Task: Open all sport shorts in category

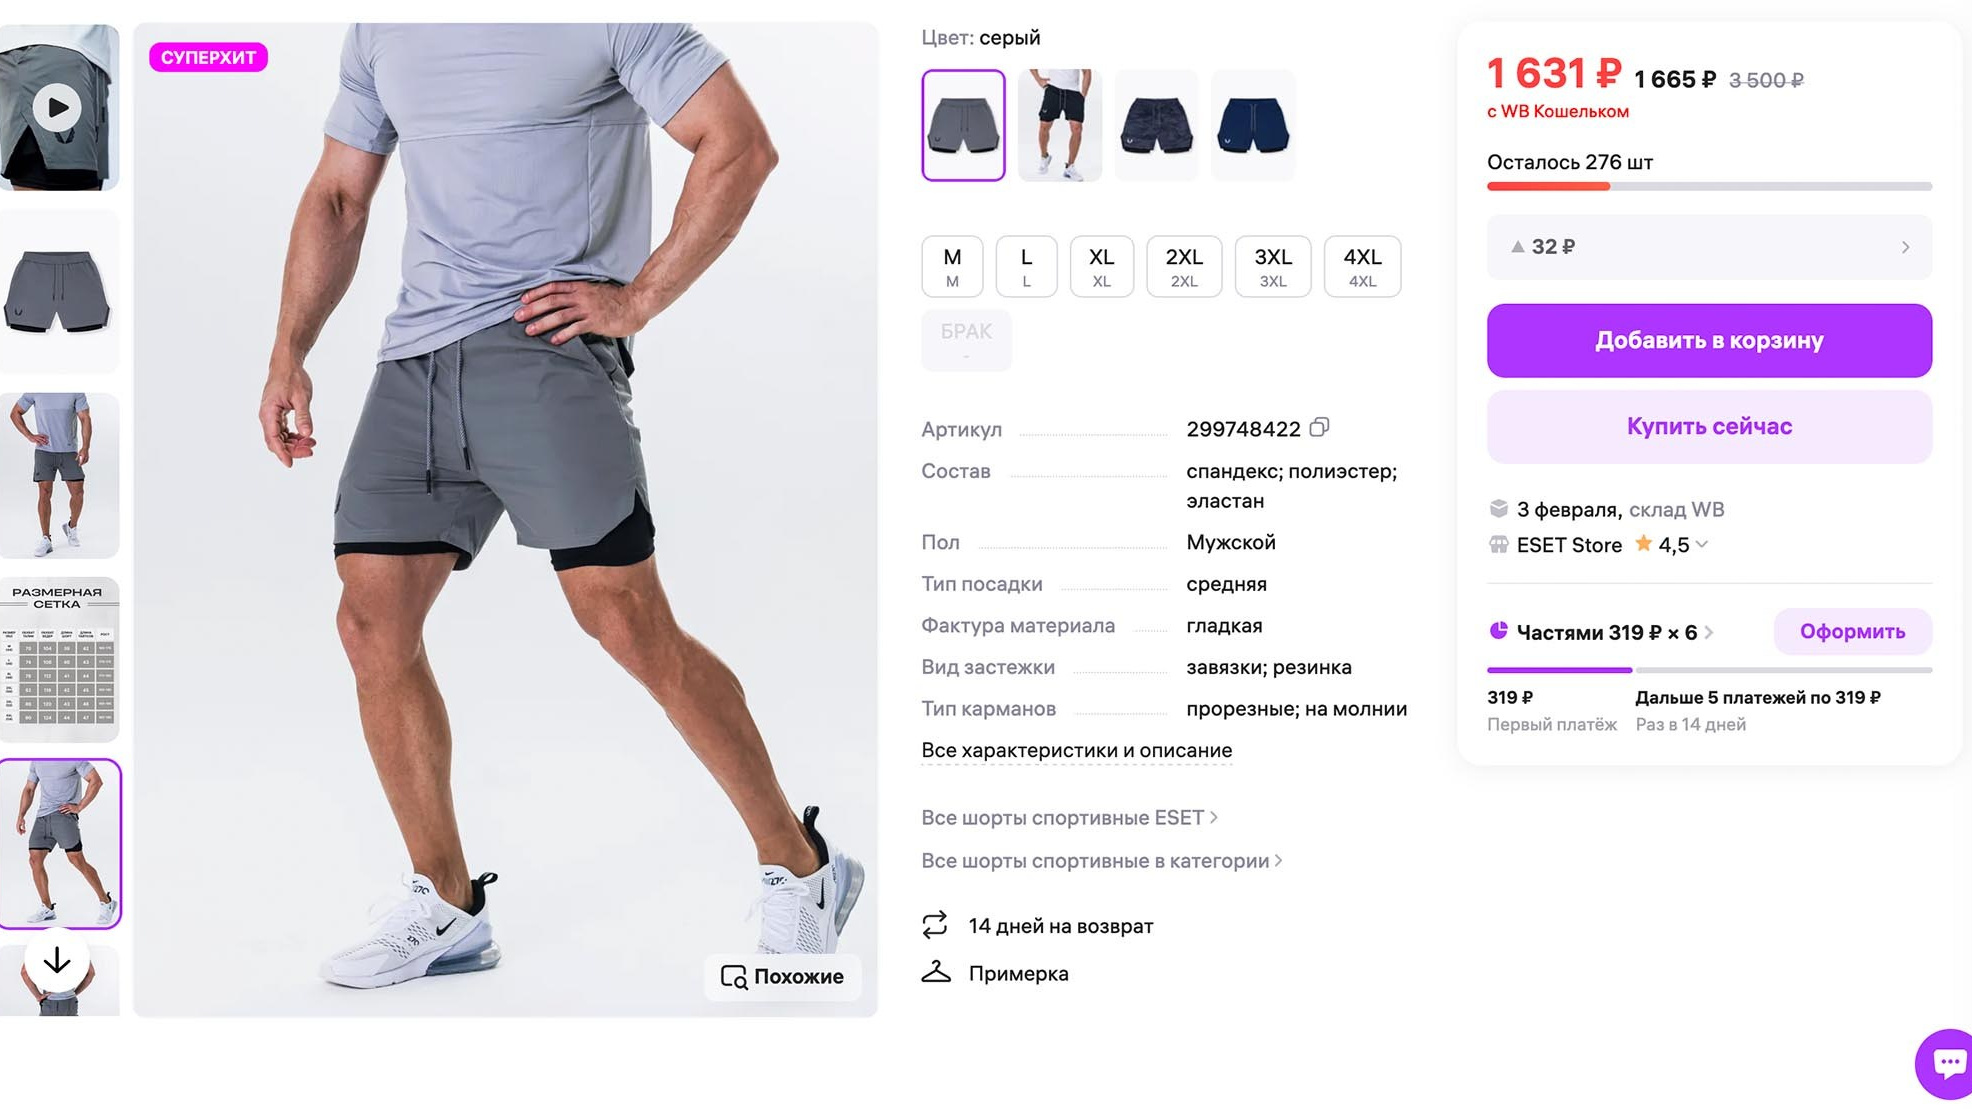Action: tap(1101, 860)
